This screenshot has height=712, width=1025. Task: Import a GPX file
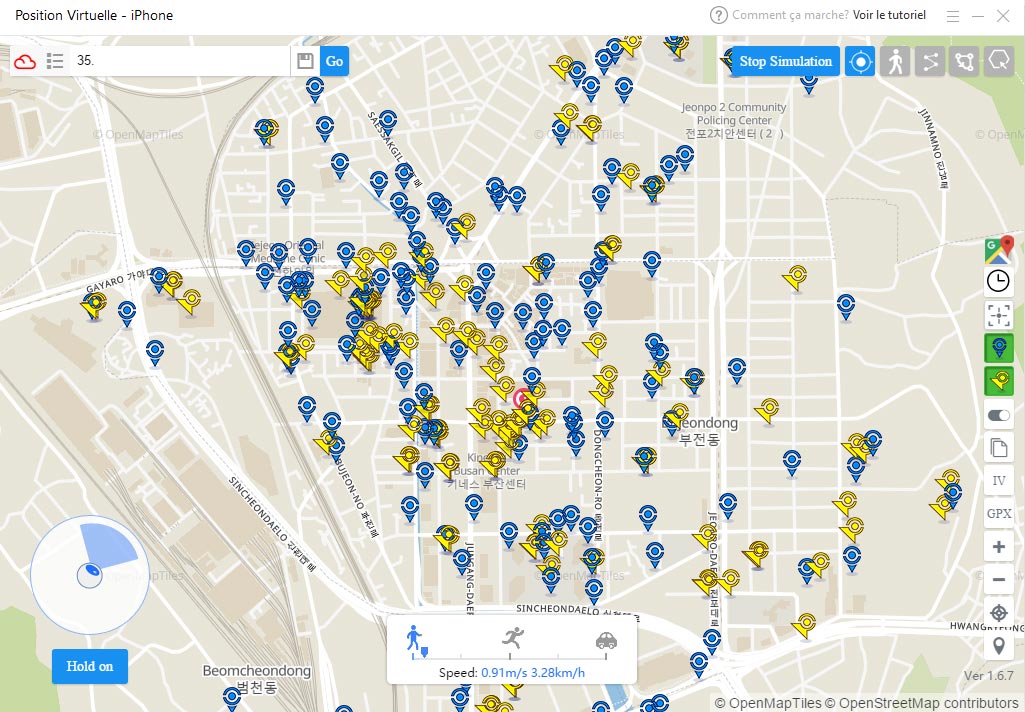pyautogui.click(x=999, y=513)
